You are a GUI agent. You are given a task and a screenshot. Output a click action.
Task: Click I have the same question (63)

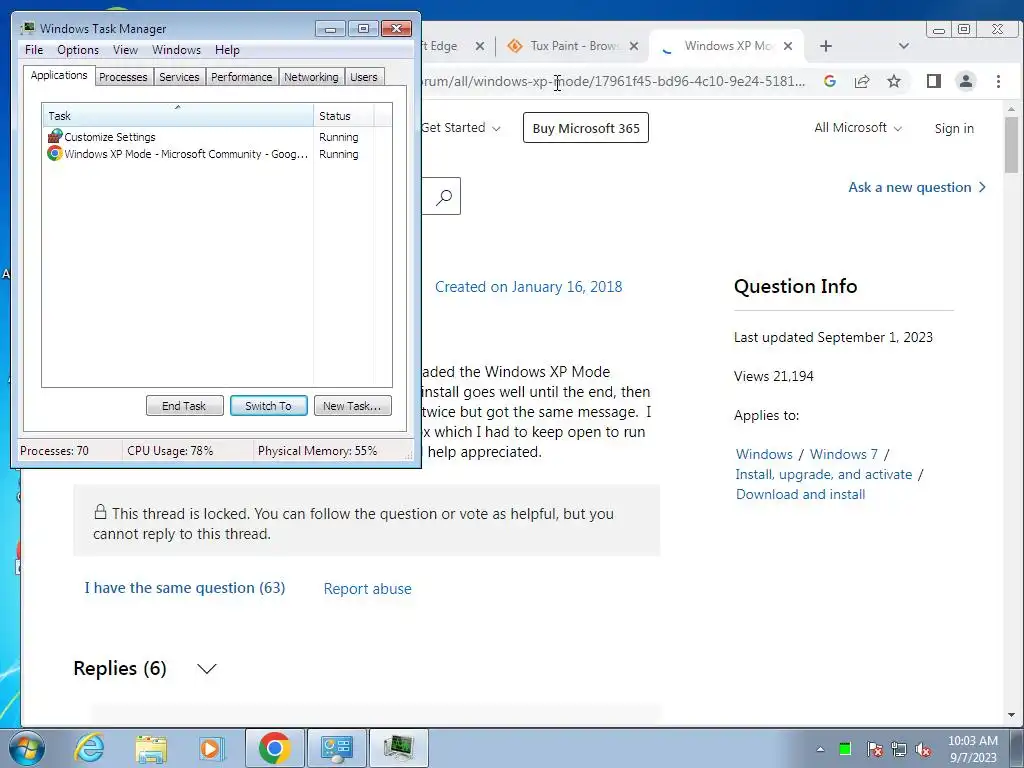[185, 588]
